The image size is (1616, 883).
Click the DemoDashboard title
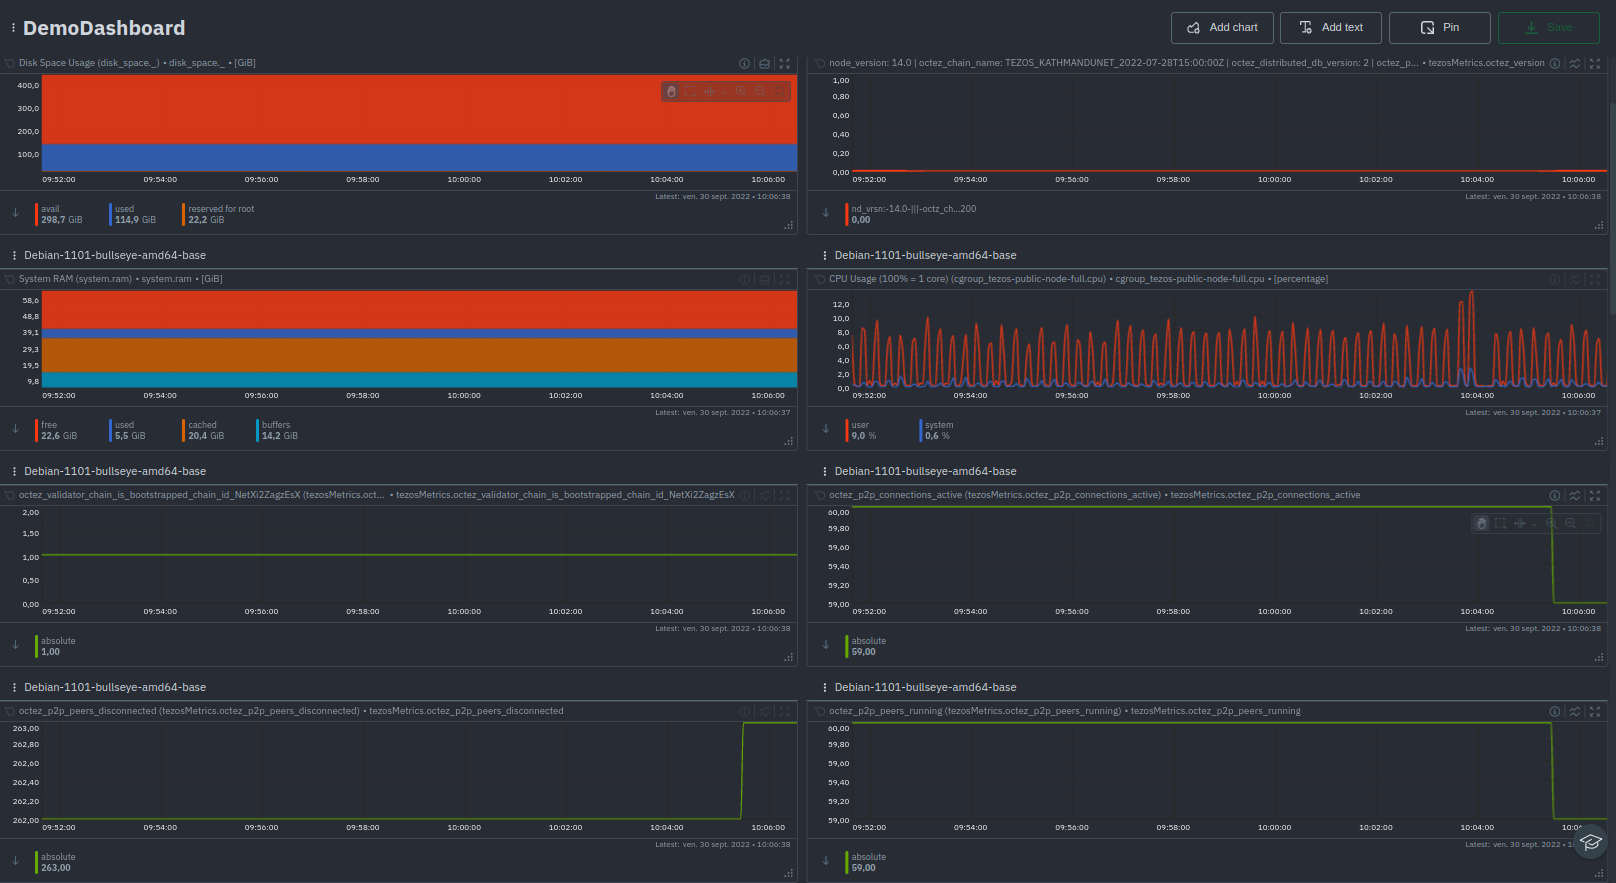(104, 28)
